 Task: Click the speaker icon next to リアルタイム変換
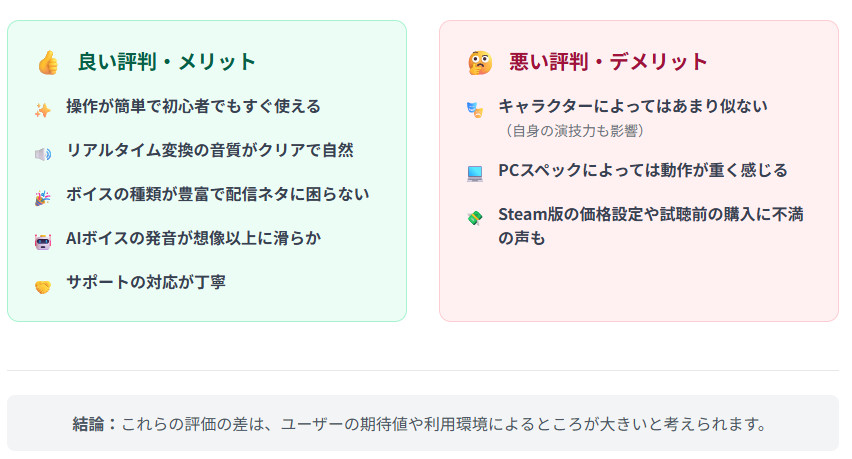pos(42,154)
